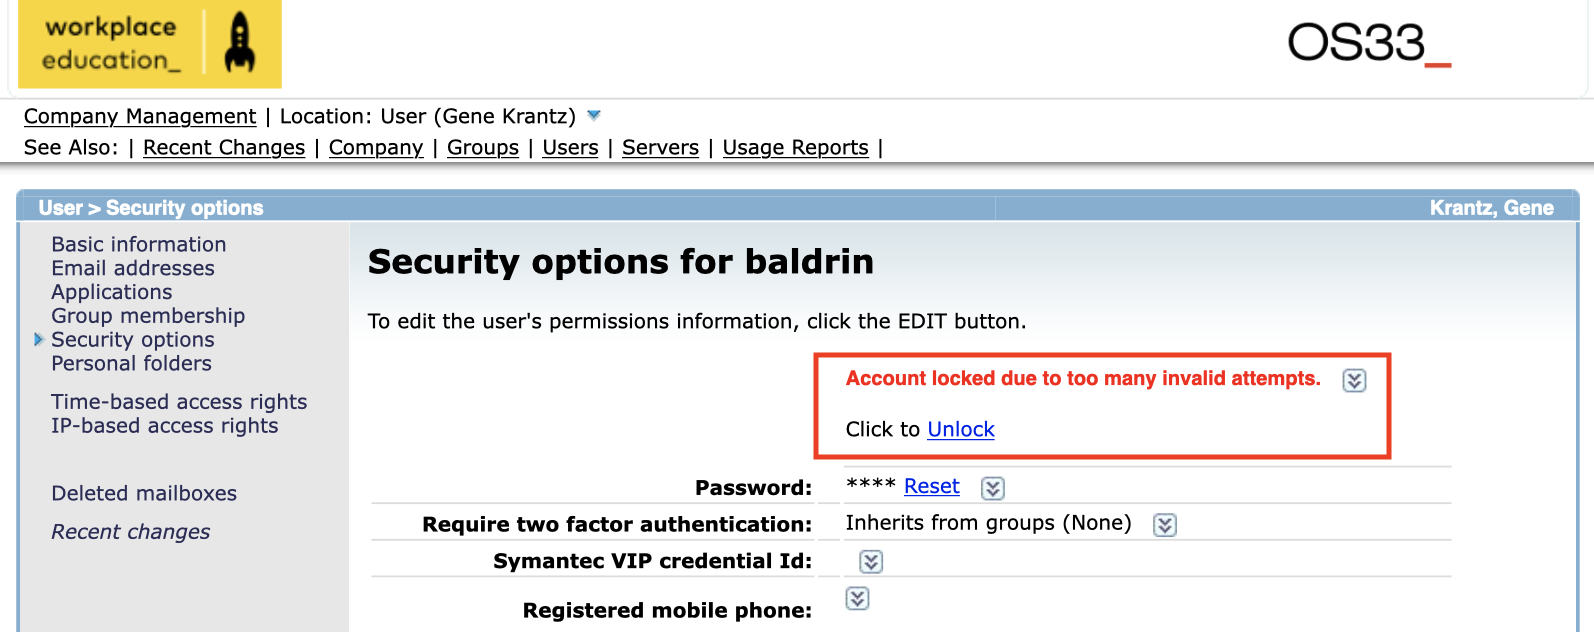Select Email addresses in sidebar

click(x=133, y=268)
